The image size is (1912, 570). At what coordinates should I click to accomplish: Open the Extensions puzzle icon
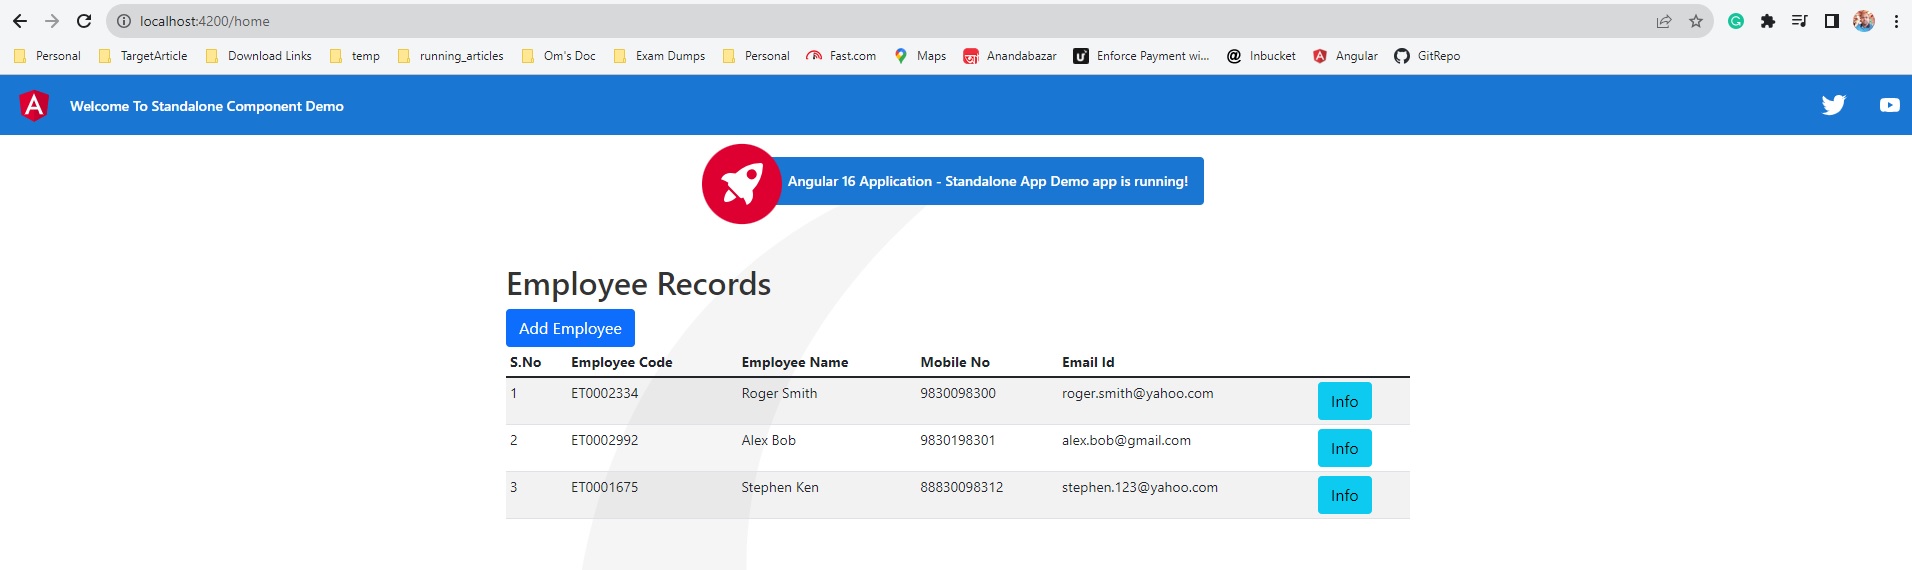(1768, 21)
